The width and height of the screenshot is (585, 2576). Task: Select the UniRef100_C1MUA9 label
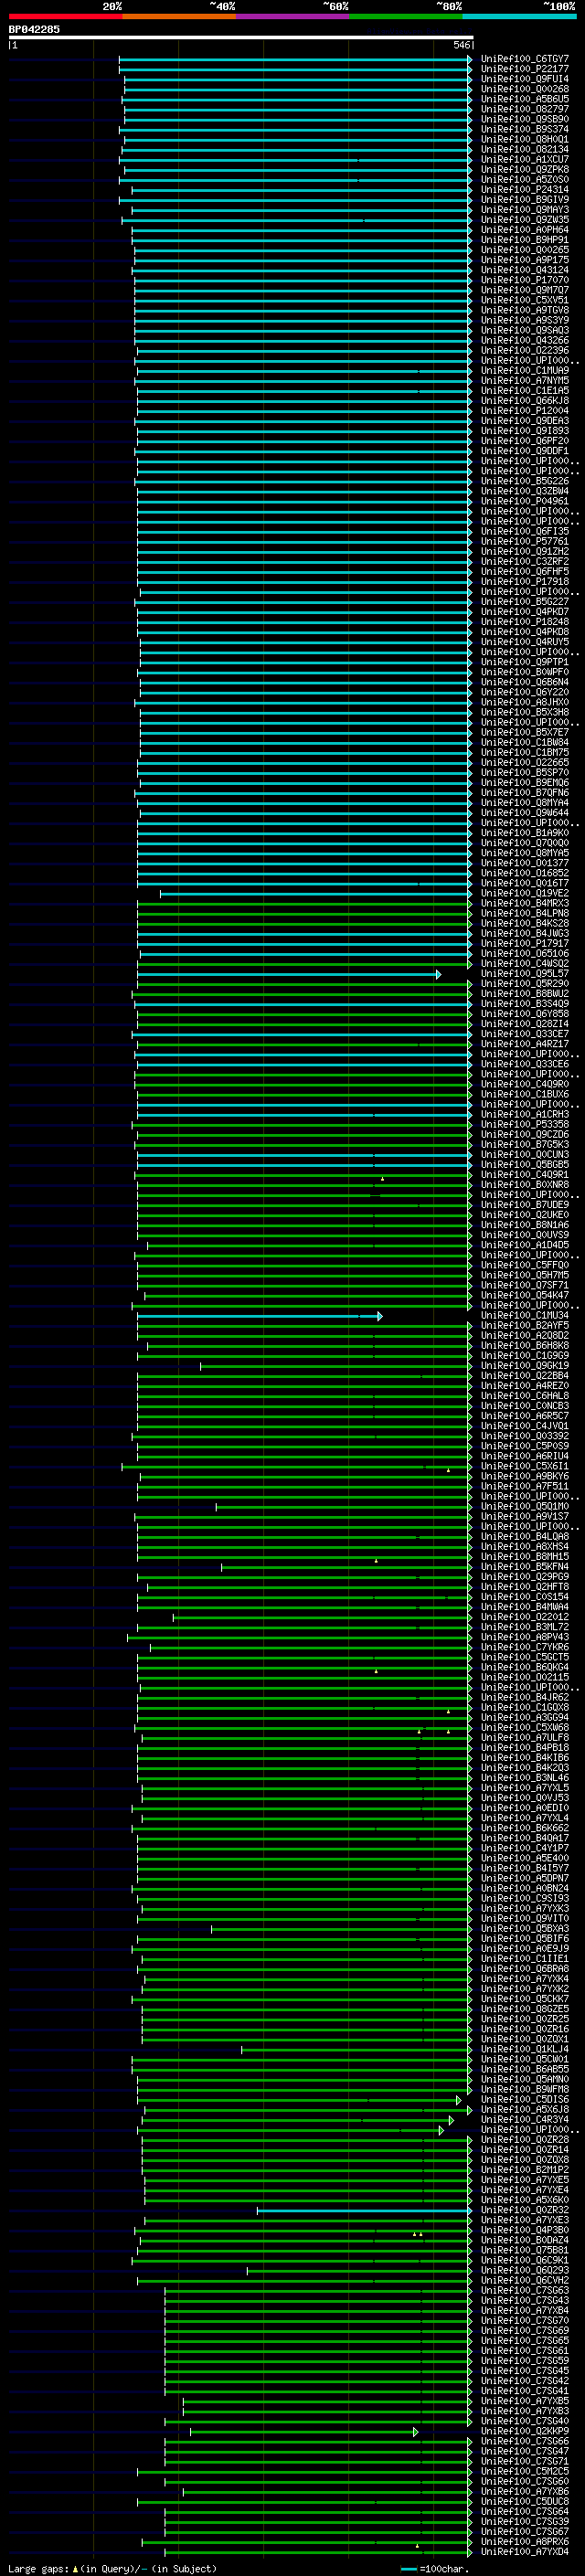click(525, 370)
